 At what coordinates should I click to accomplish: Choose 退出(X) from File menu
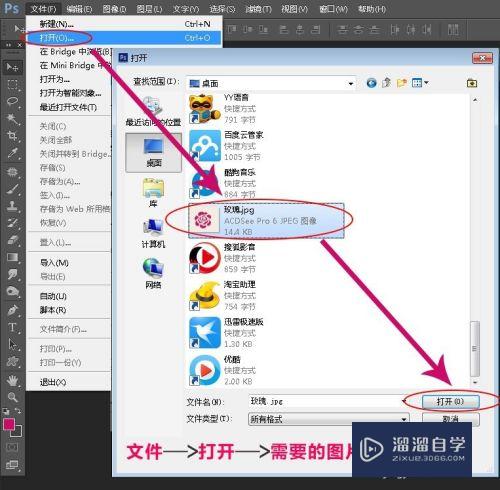(53, 382)
